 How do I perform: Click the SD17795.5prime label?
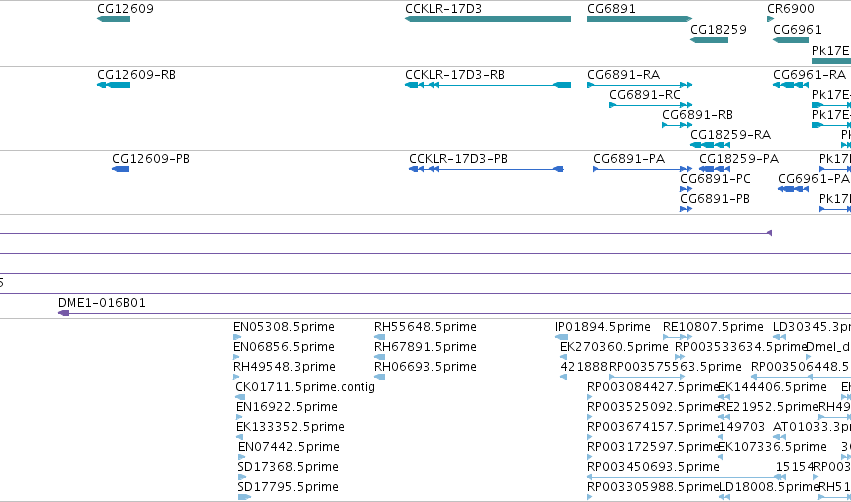coord(288,487)
